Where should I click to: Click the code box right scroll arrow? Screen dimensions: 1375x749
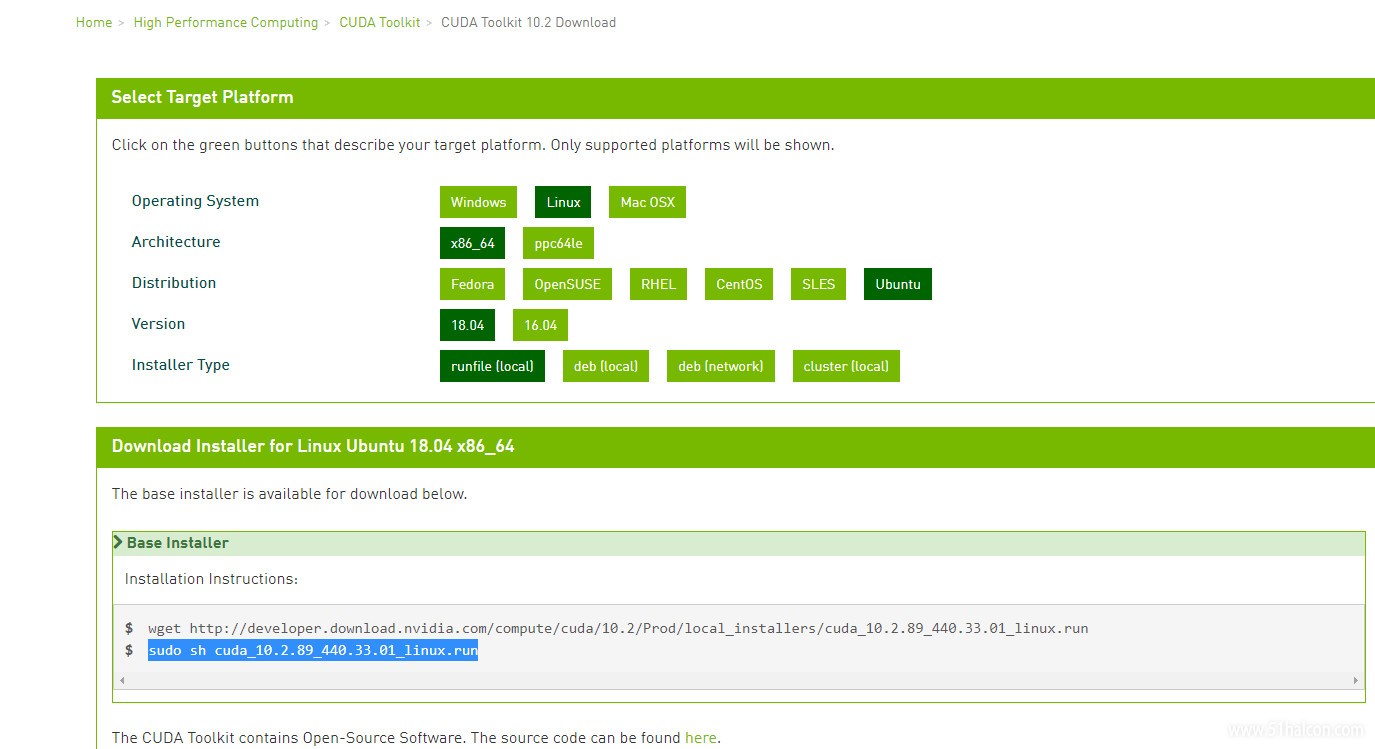click(x=1356, y=680)
